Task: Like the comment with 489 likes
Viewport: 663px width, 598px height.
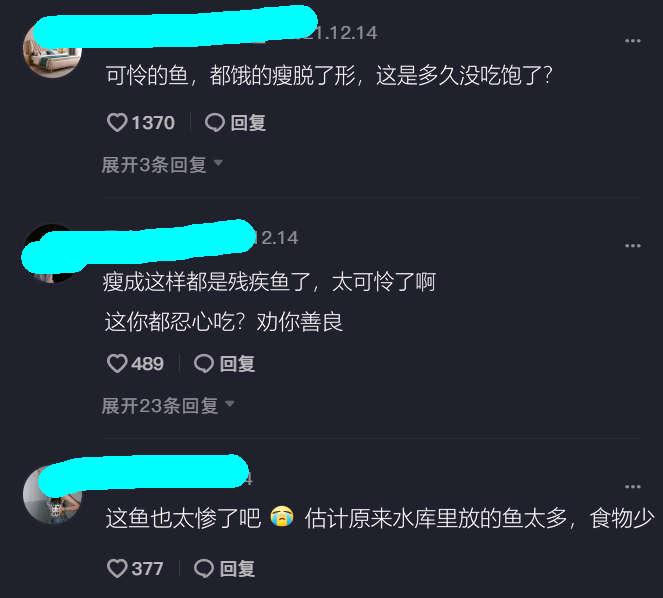Action: (117, 364)
